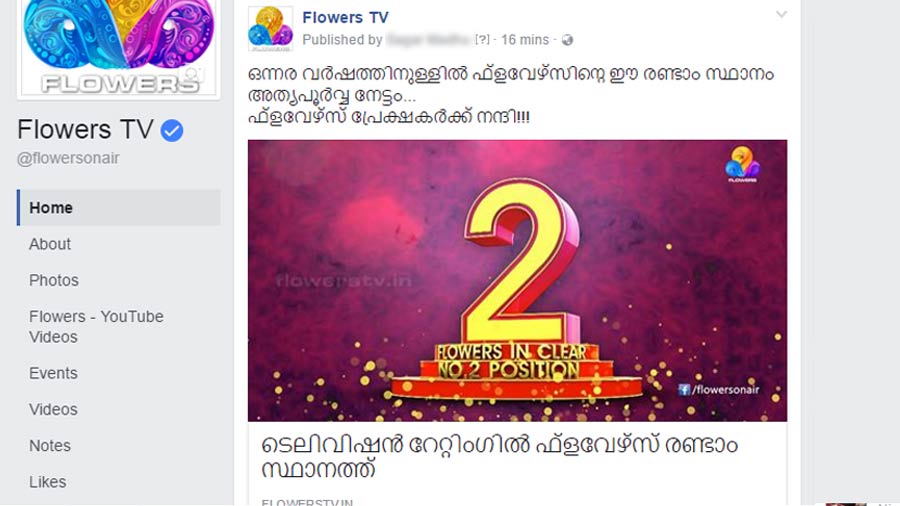Click the public globe privacy icon
The width and height of the screenshot is (900, 506).
point(567,40)
